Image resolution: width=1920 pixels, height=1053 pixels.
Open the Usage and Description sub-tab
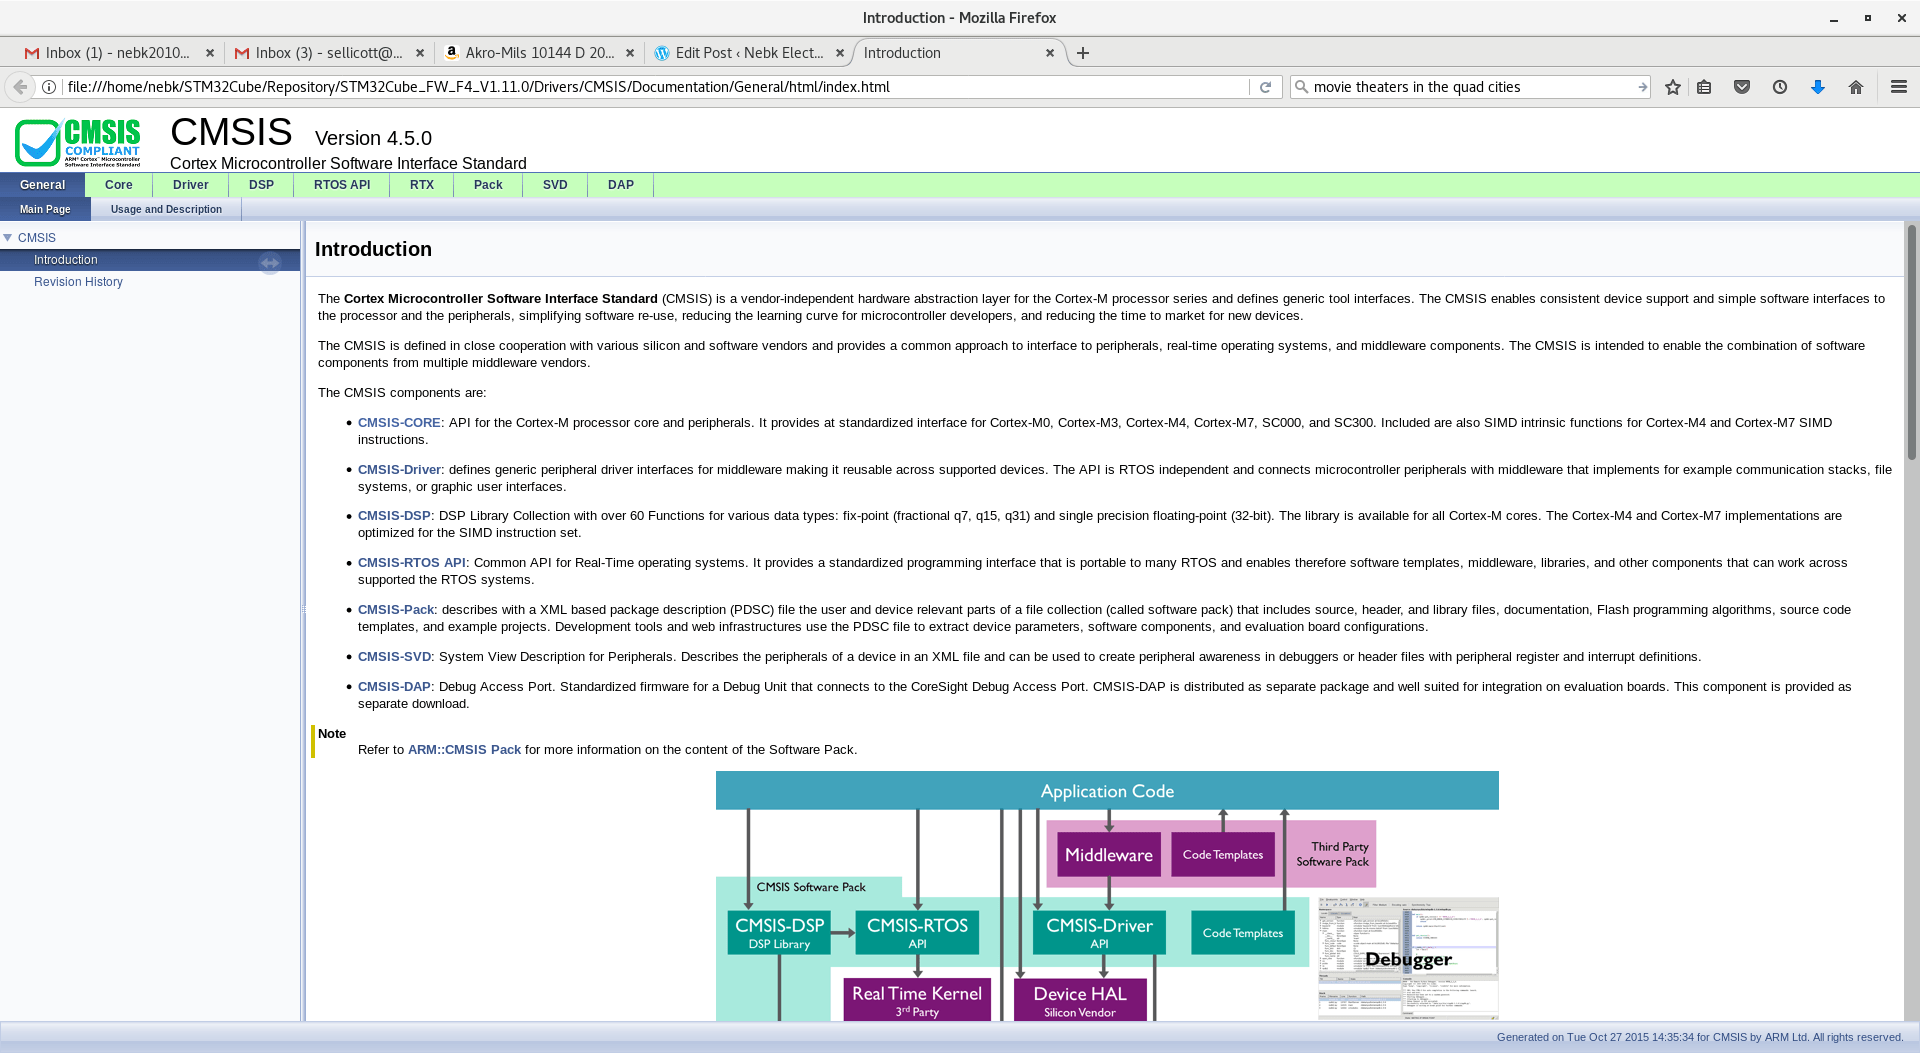(166, 209)
